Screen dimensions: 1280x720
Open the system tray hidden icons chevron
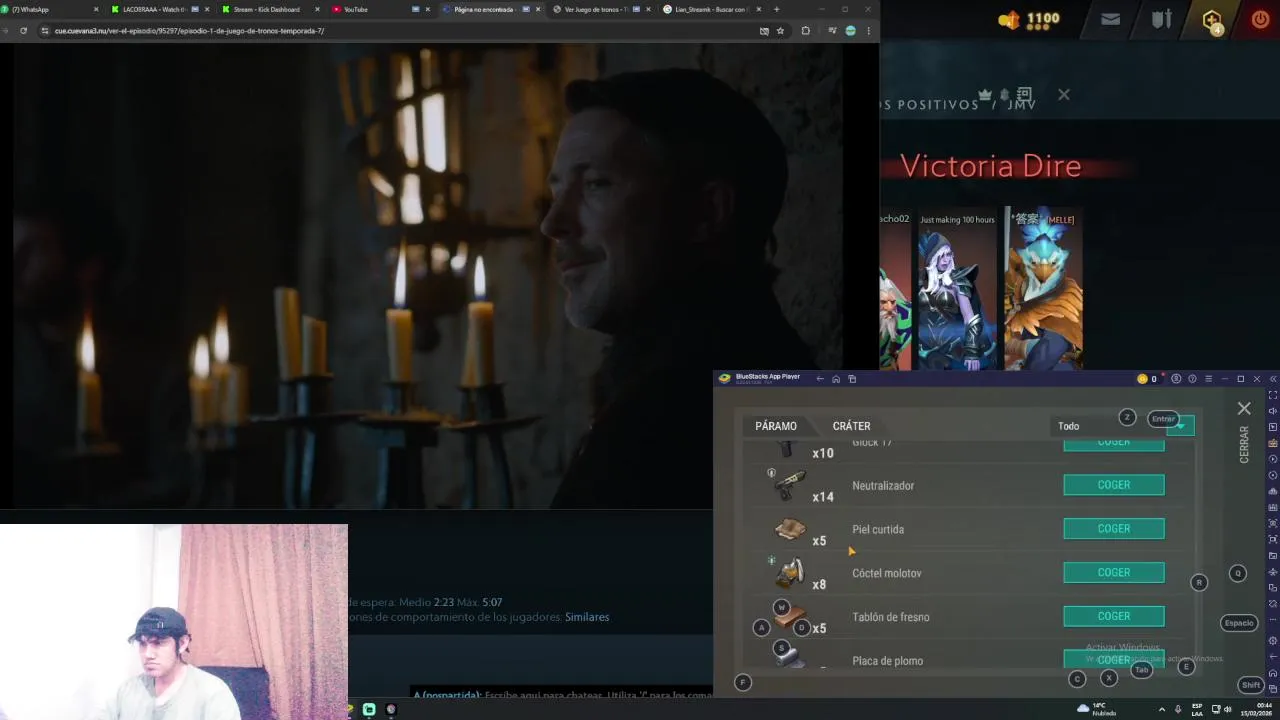click(1161, 709)
